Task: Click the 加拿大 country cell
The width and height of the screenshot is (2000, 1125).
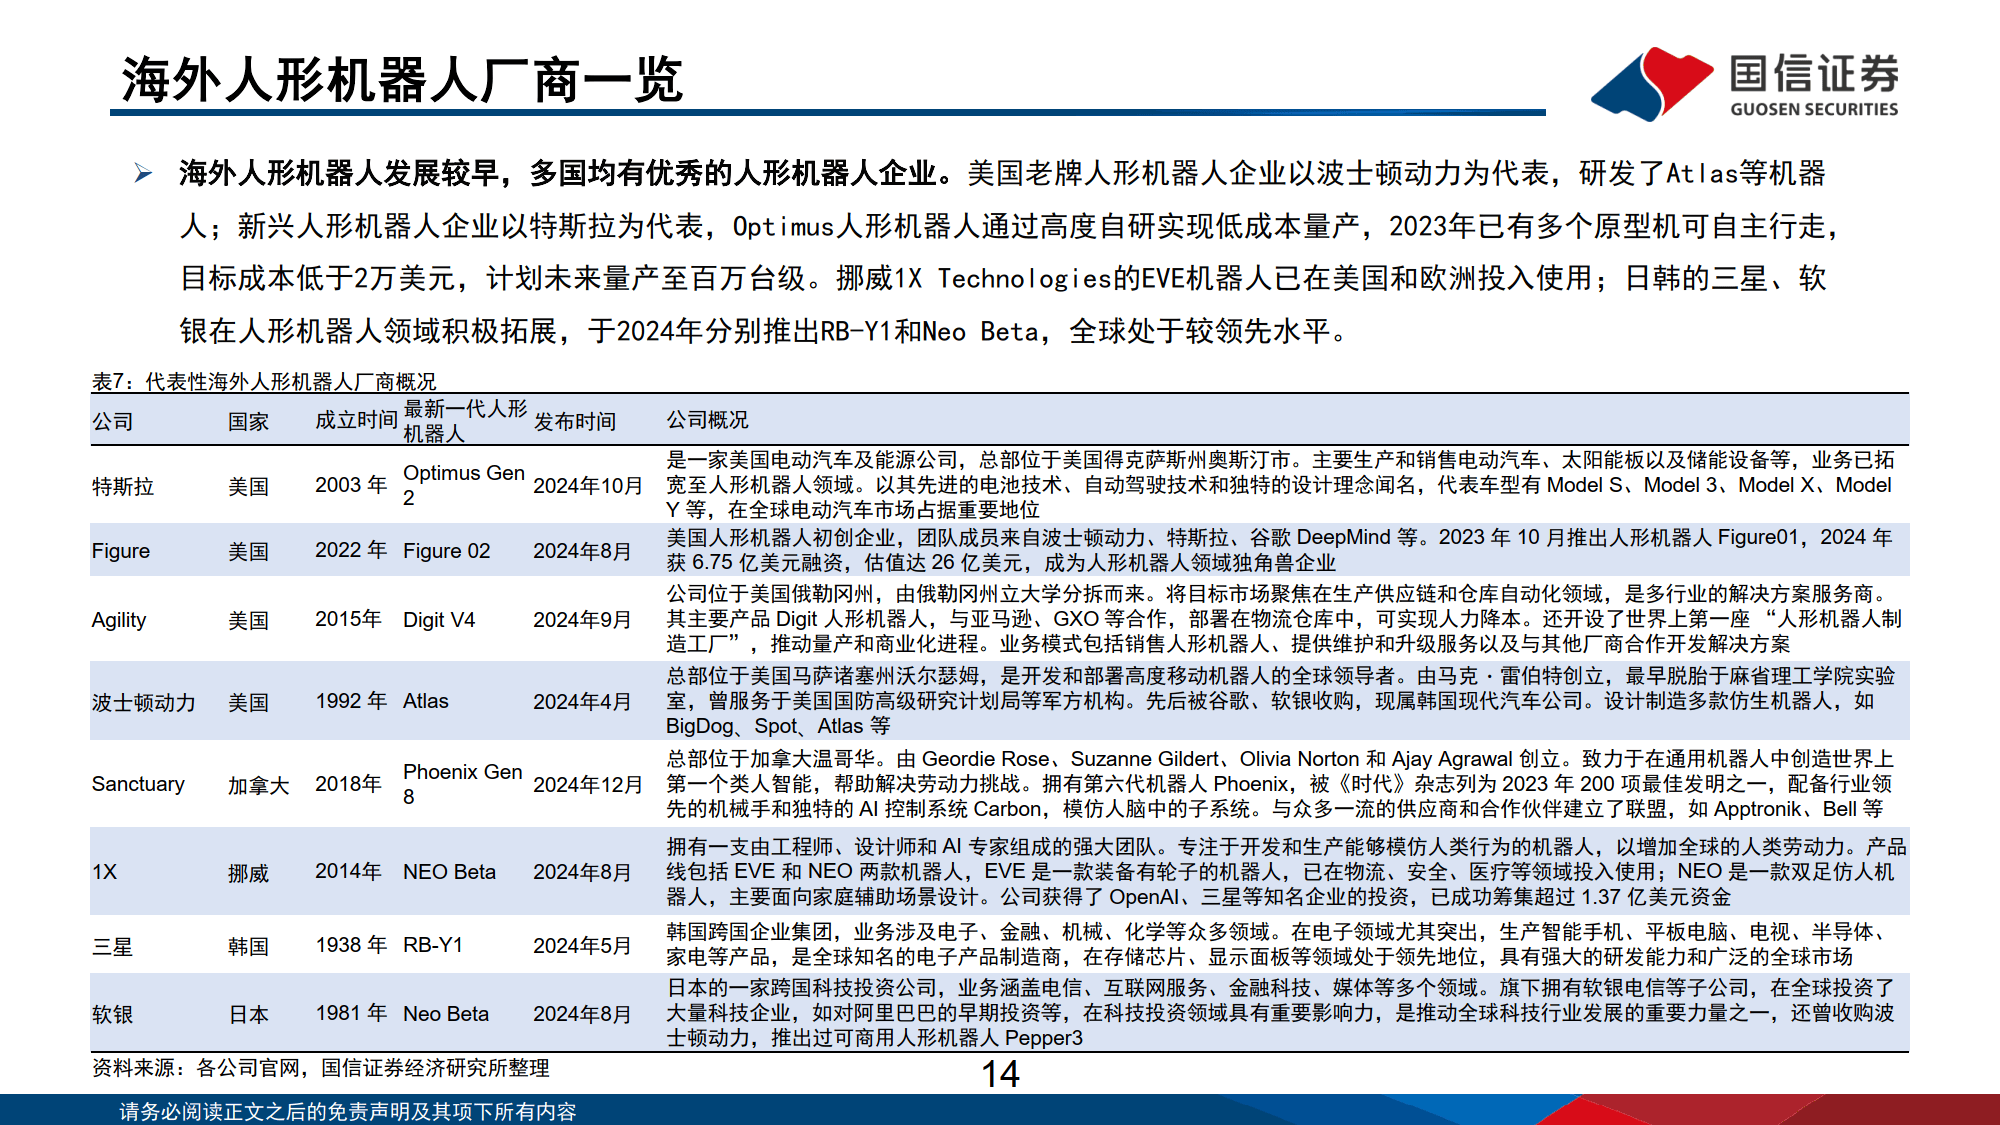Action: pyautogui.click(x=258, y=785)
